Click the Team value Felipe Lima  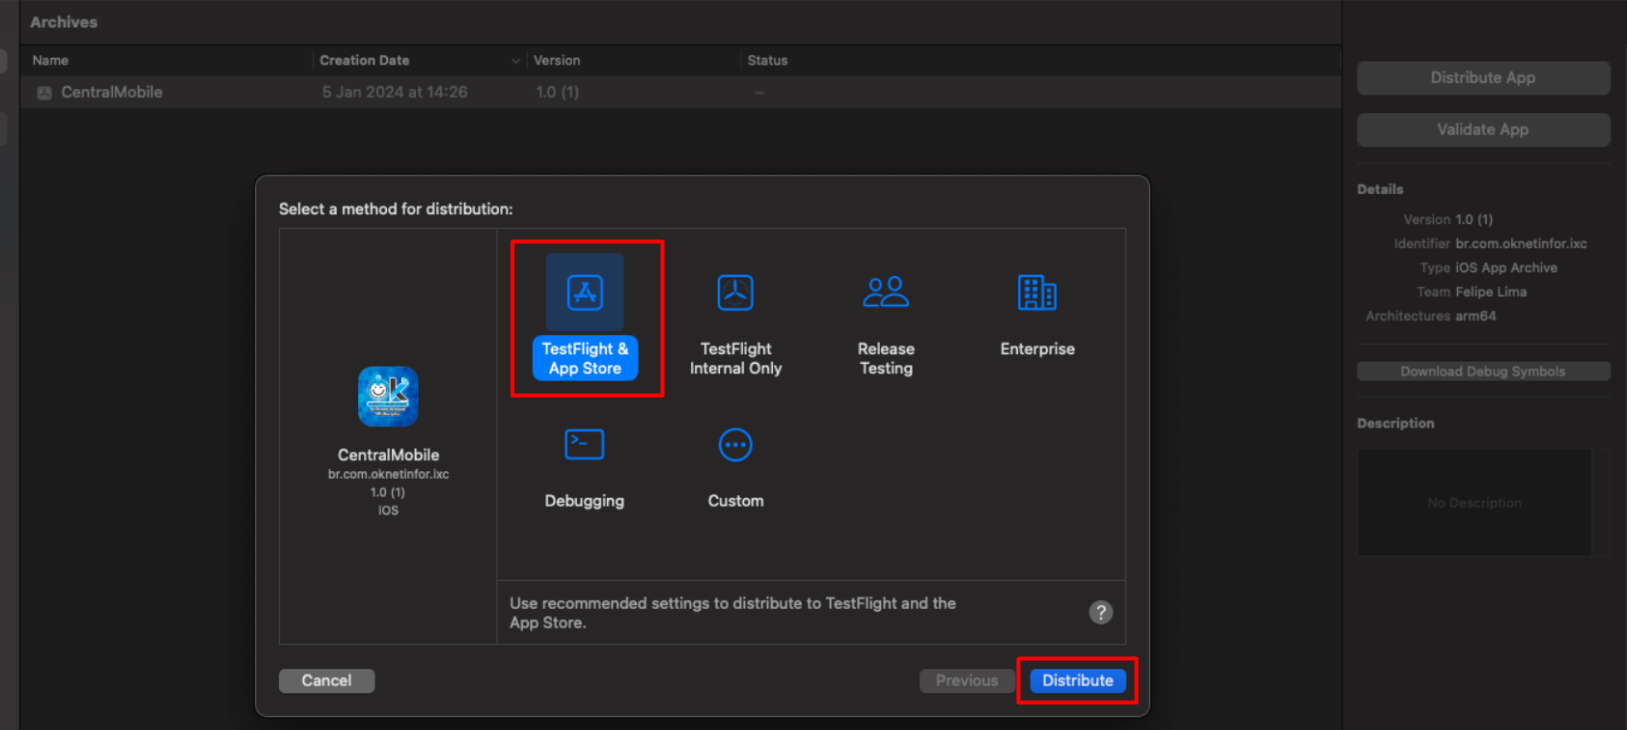point(1491,292)
